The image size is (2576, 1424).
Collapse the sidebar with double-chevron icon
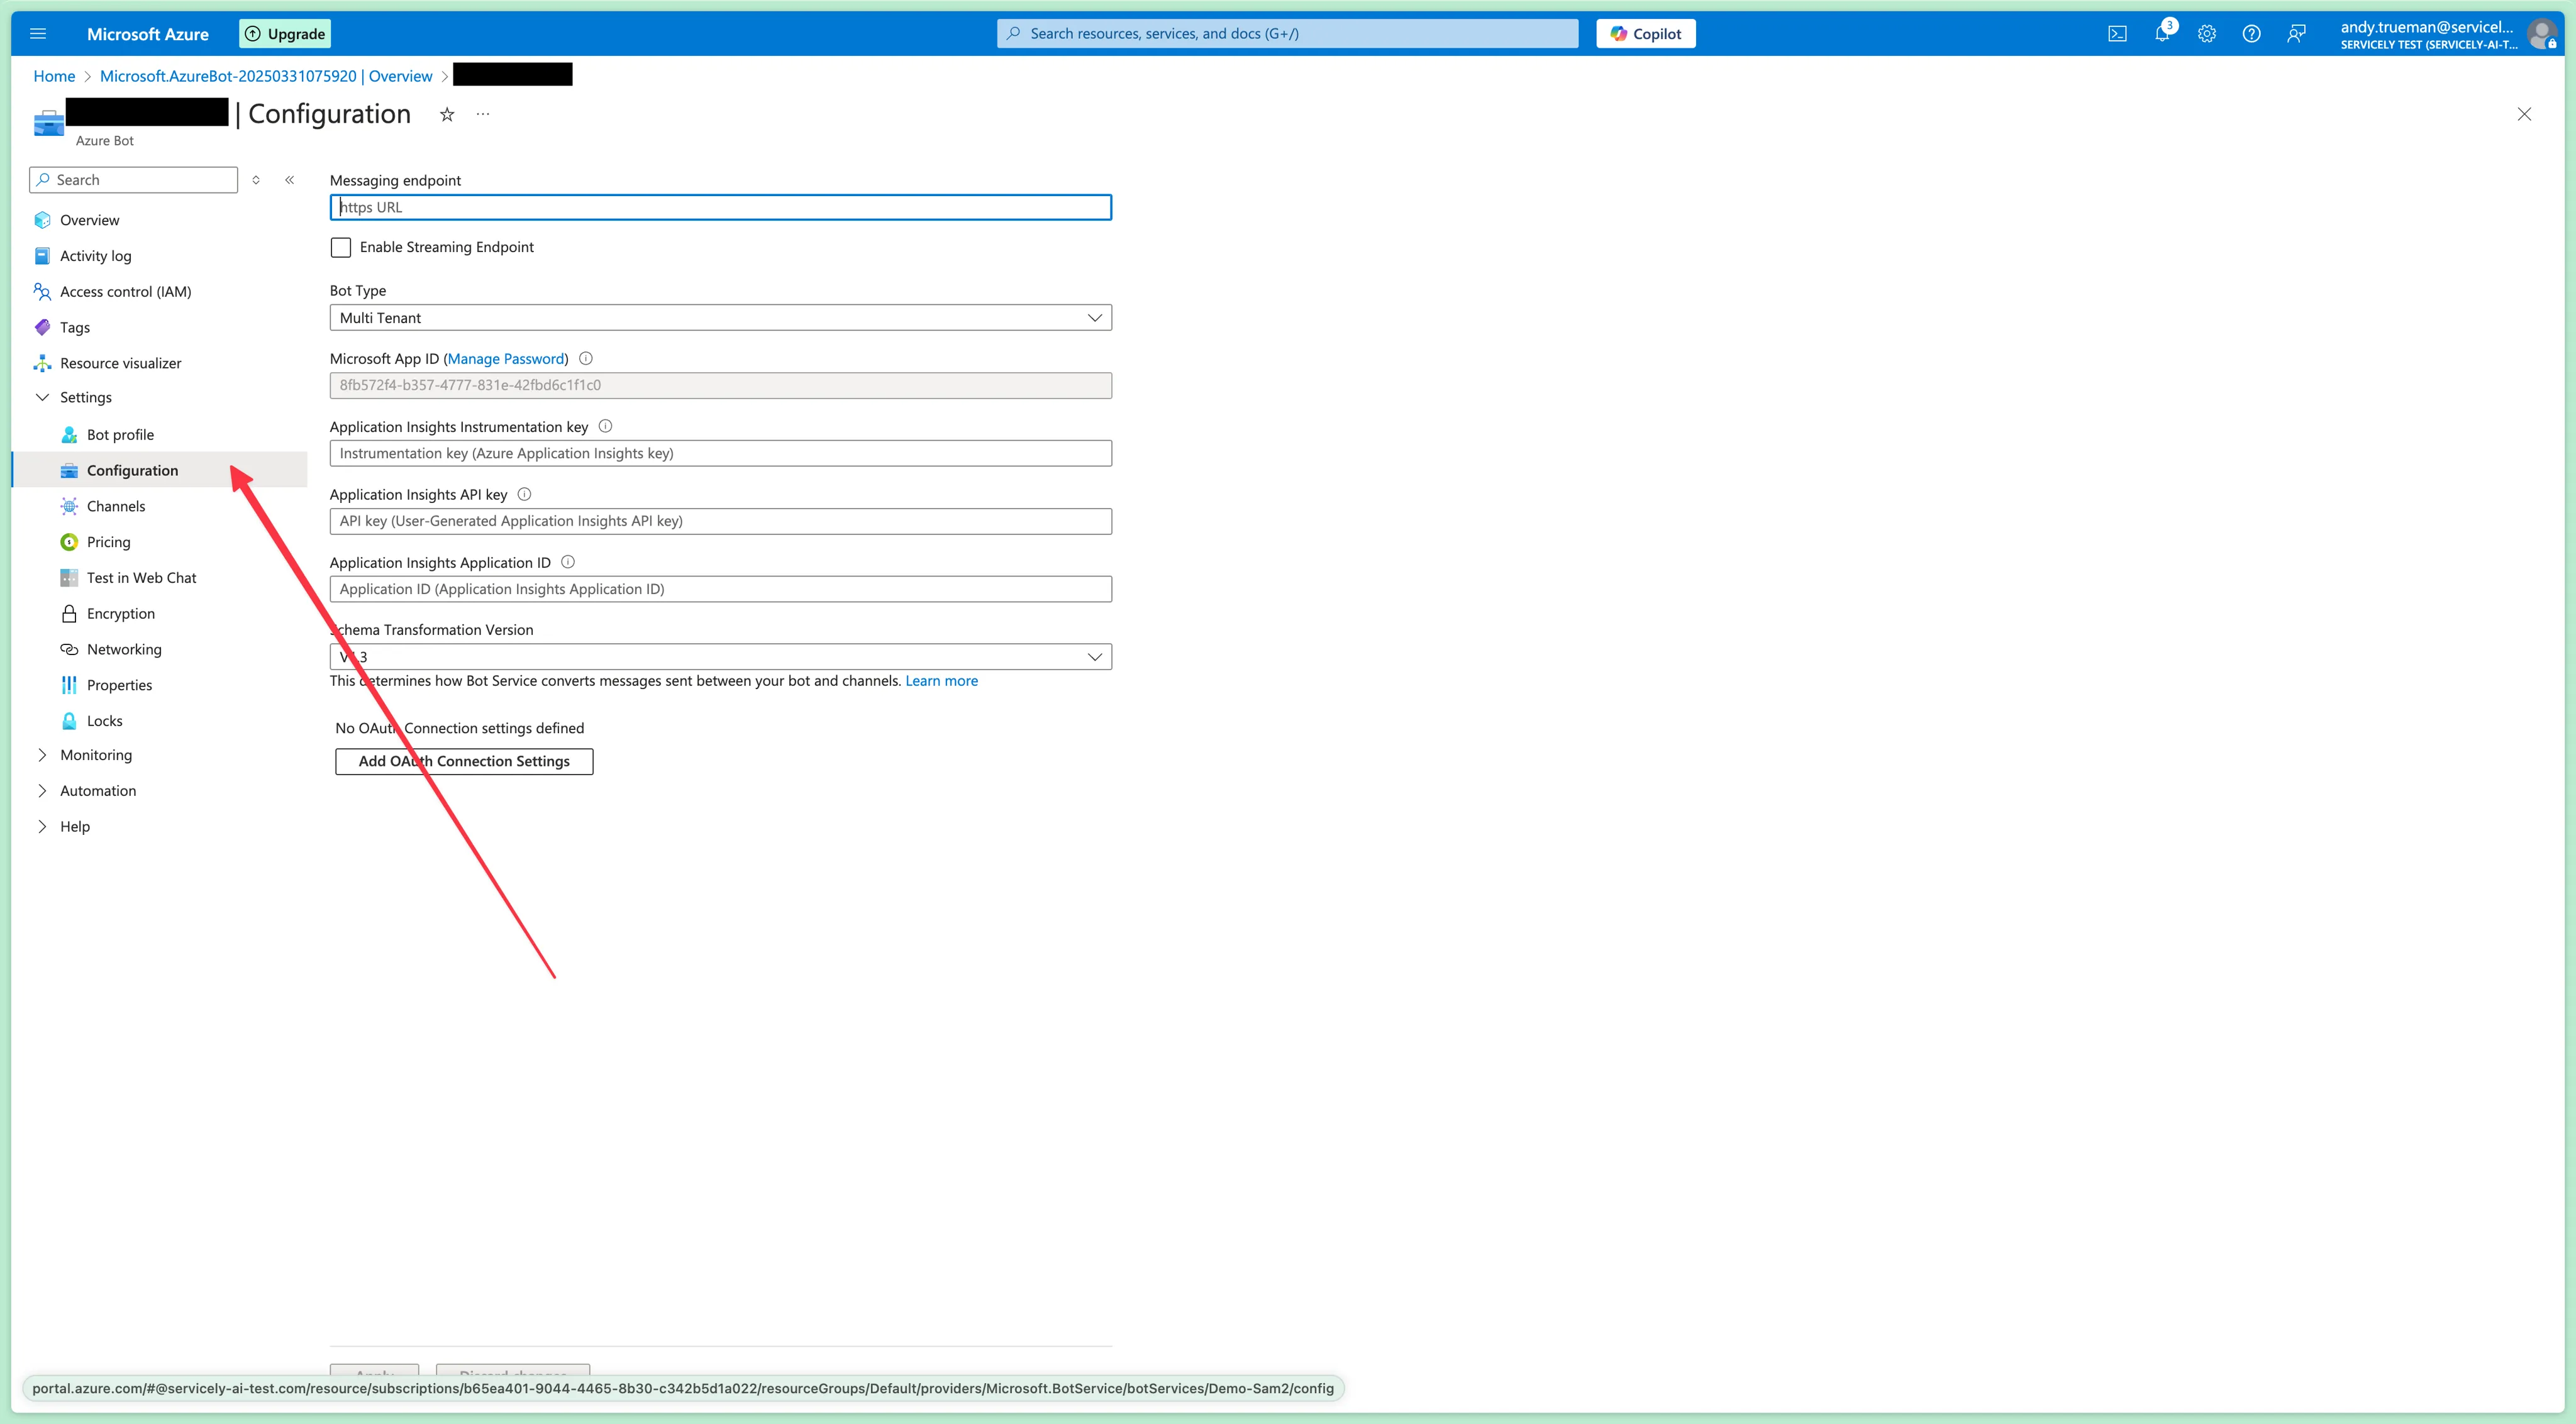tap(289, 180)
